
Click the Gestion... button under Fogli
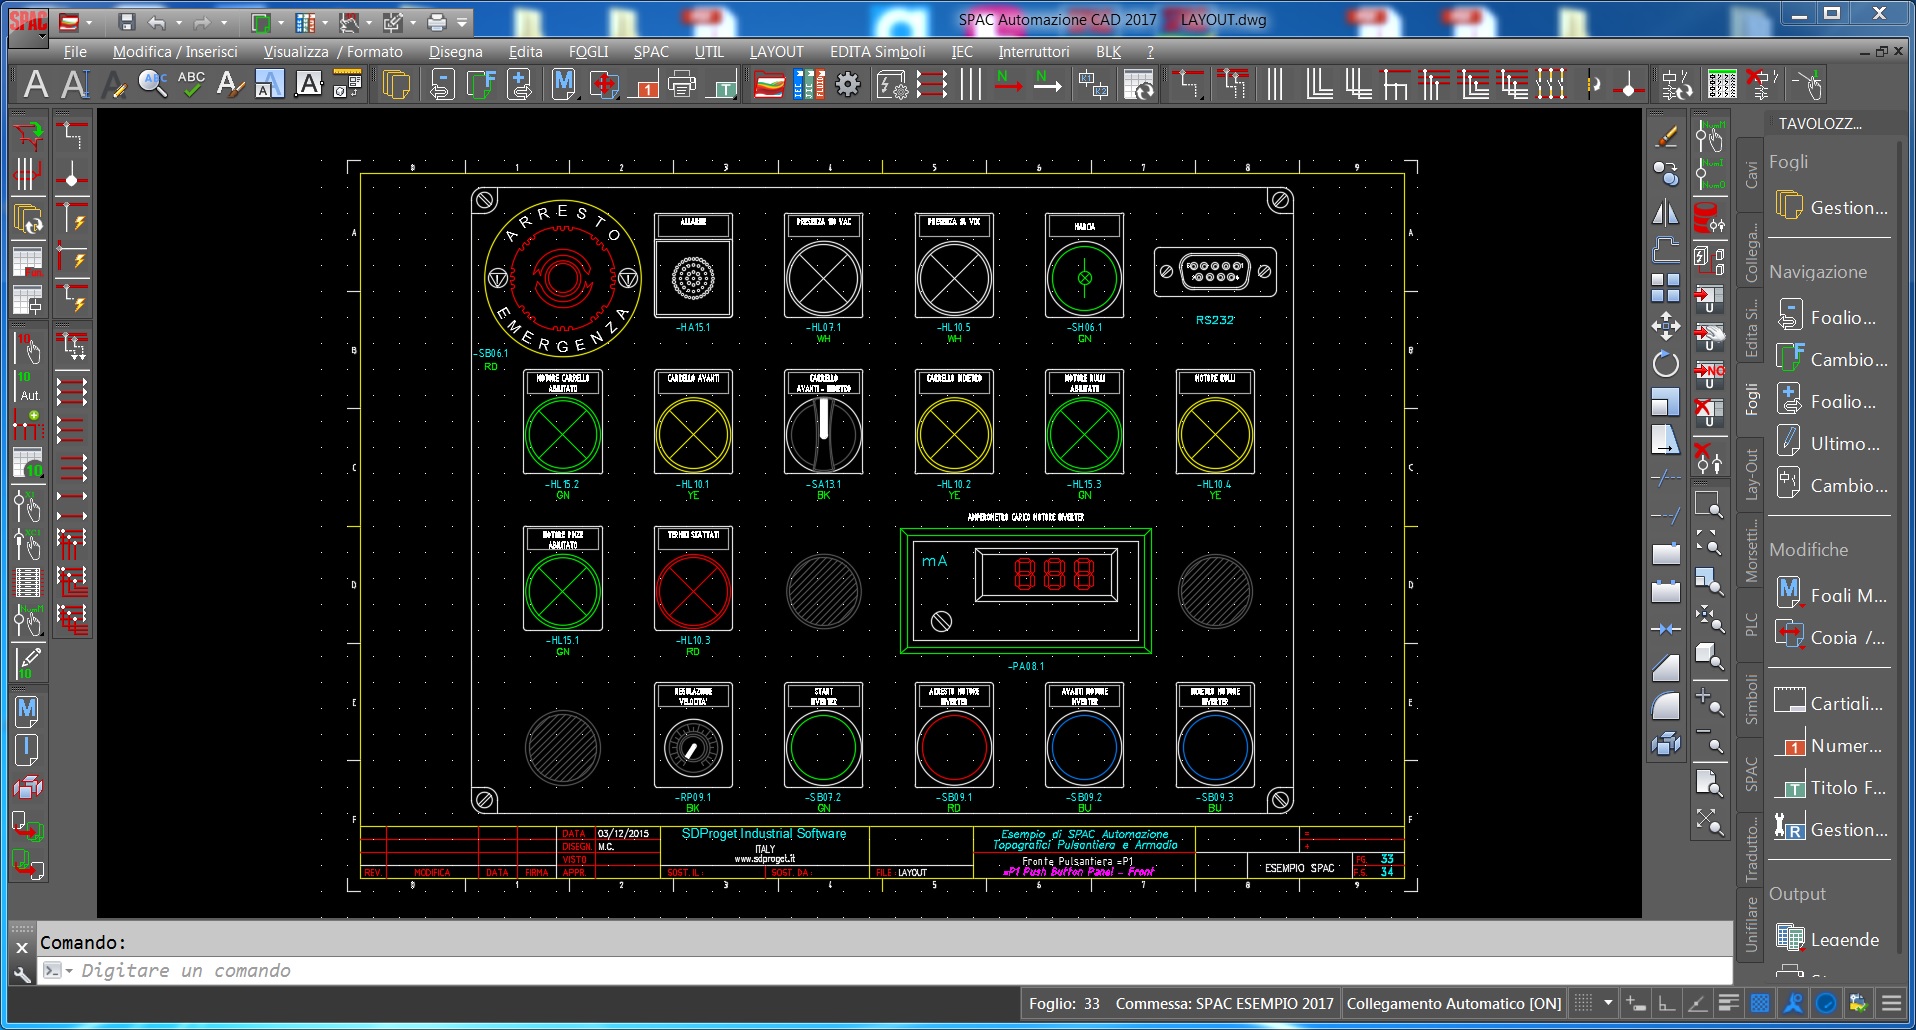[x=1832, y=207]
